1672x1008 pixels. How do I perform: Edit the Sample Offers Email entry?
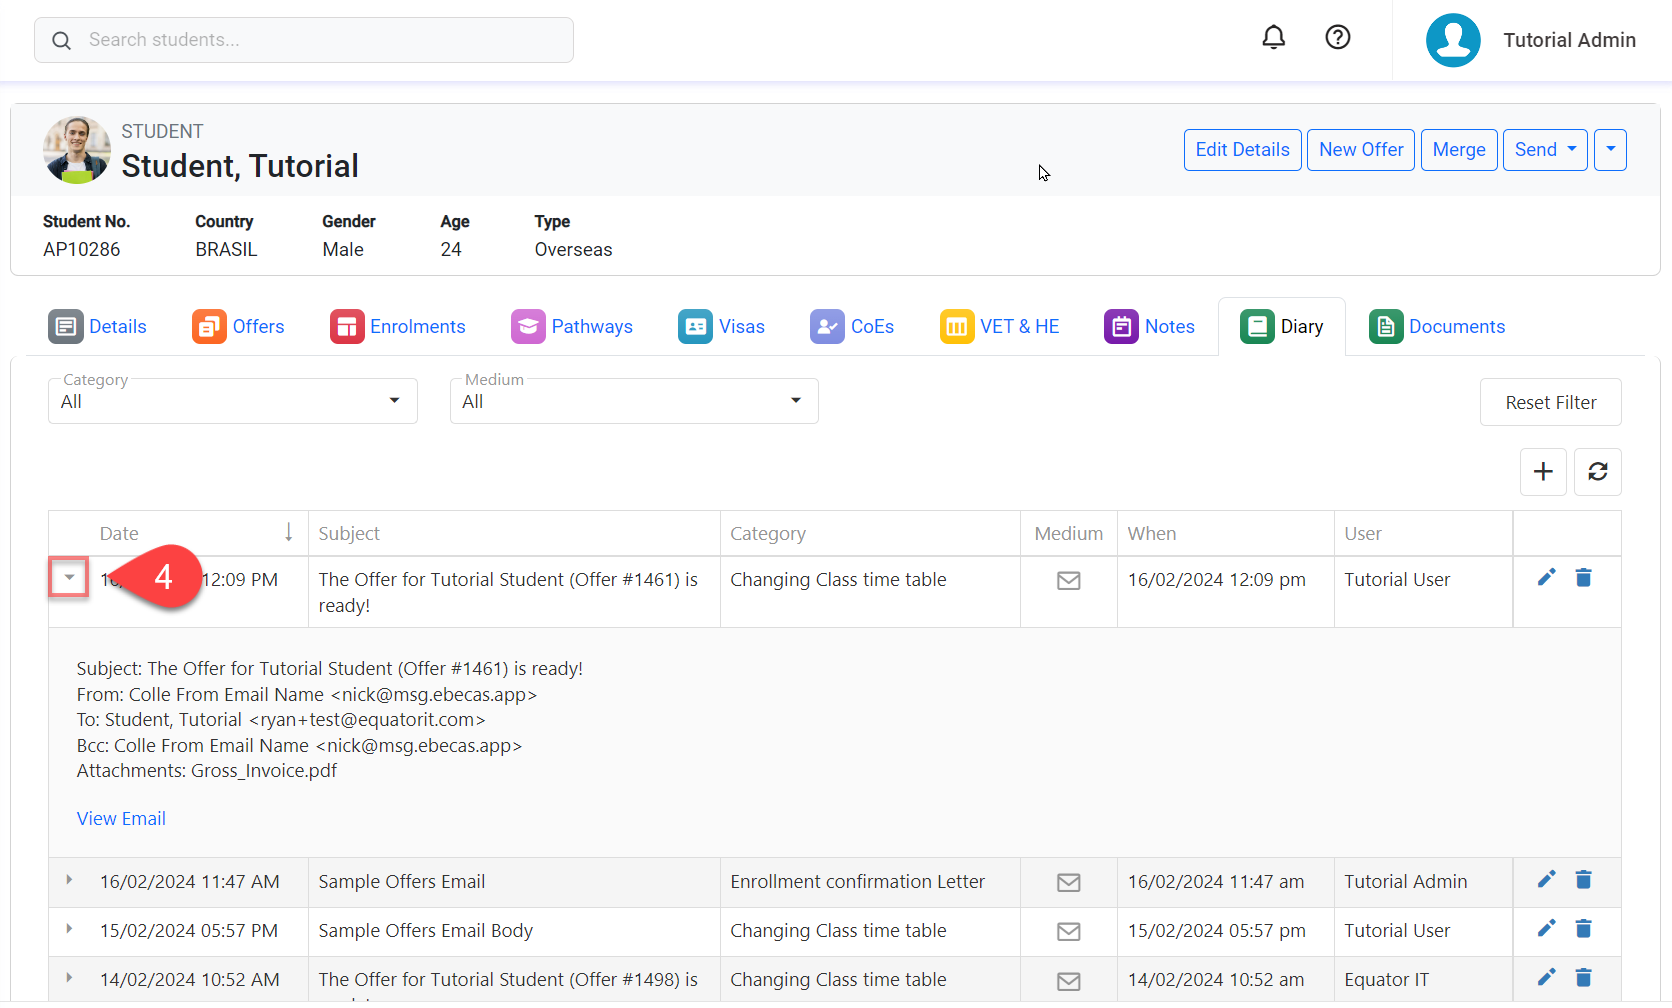[1546, 879]
